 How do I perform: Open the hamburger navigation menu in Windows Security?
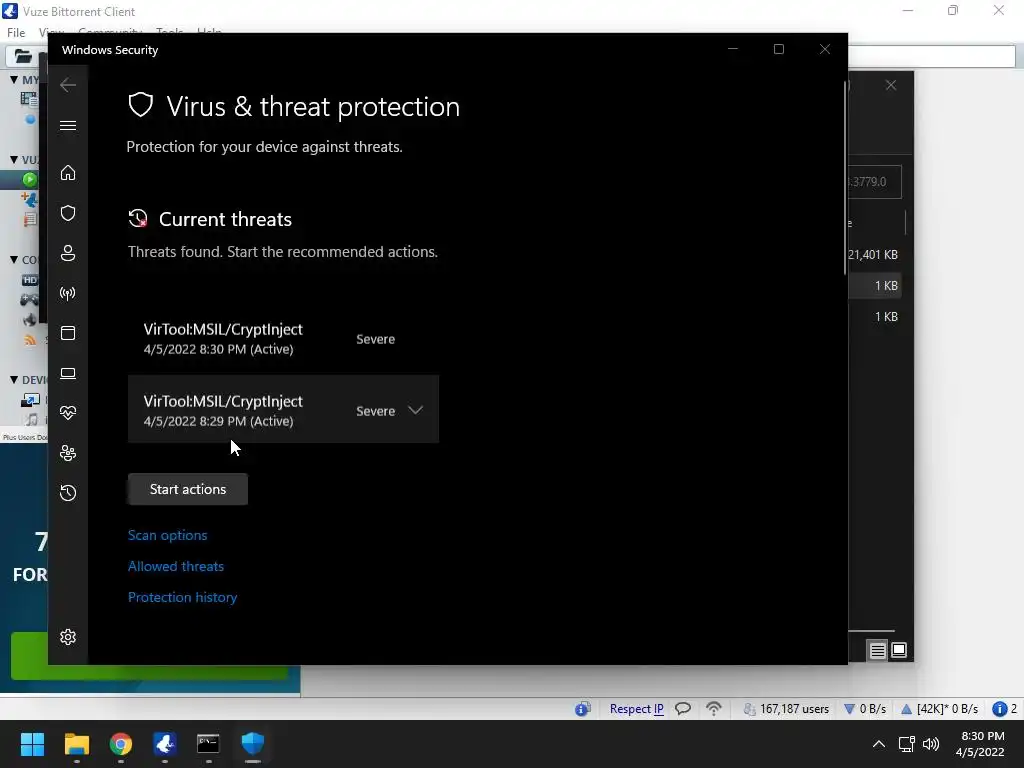click(x=68, y=125)
